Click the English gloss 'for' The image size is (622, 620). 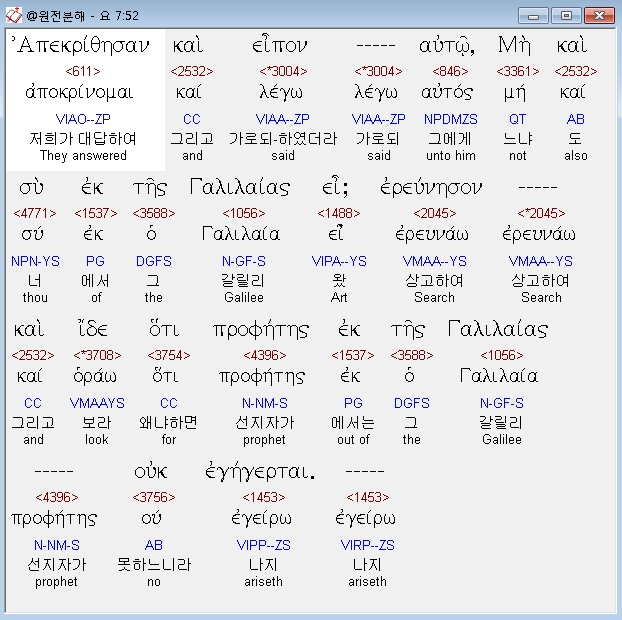[x=169, y=440]
